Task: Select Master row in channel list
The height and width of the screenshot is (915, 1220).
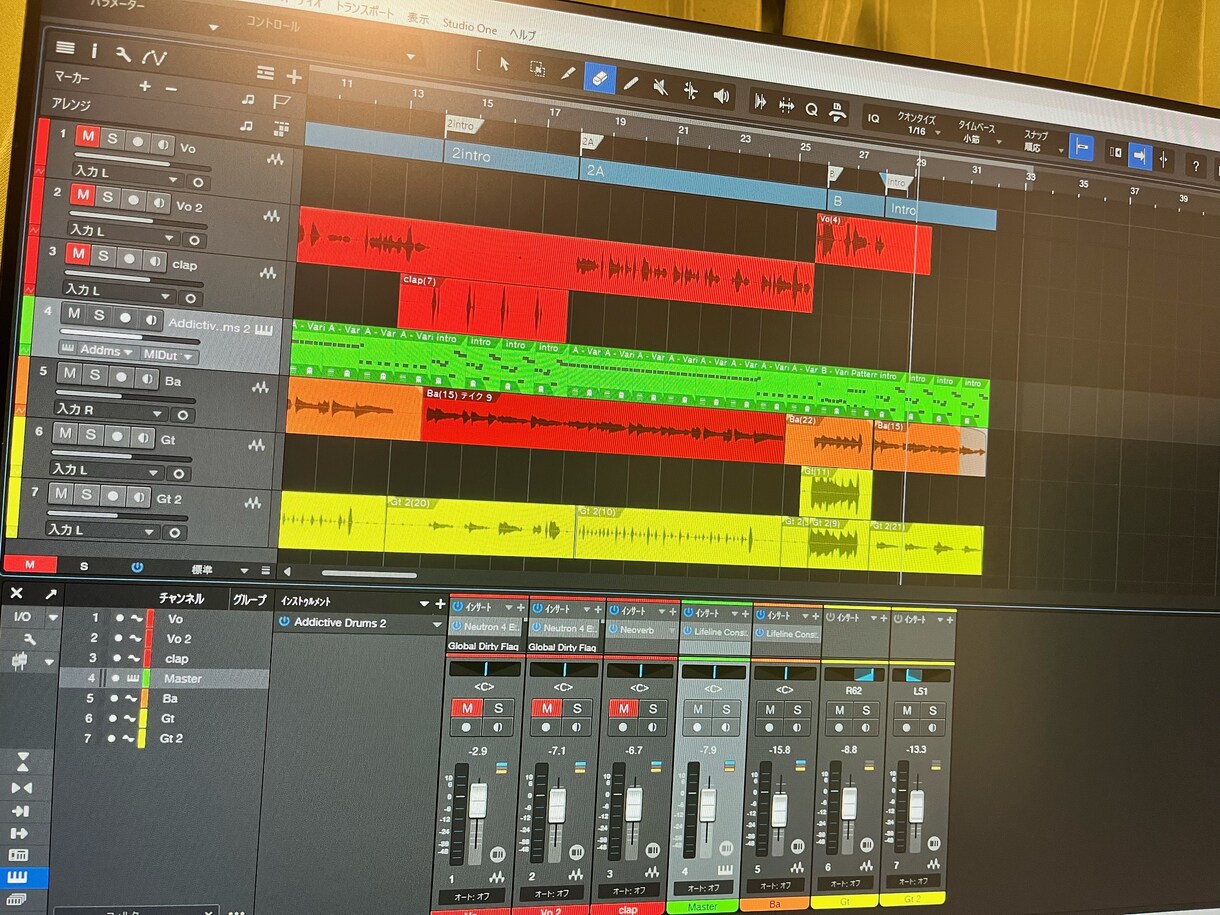Action: (x=164, y=678)
